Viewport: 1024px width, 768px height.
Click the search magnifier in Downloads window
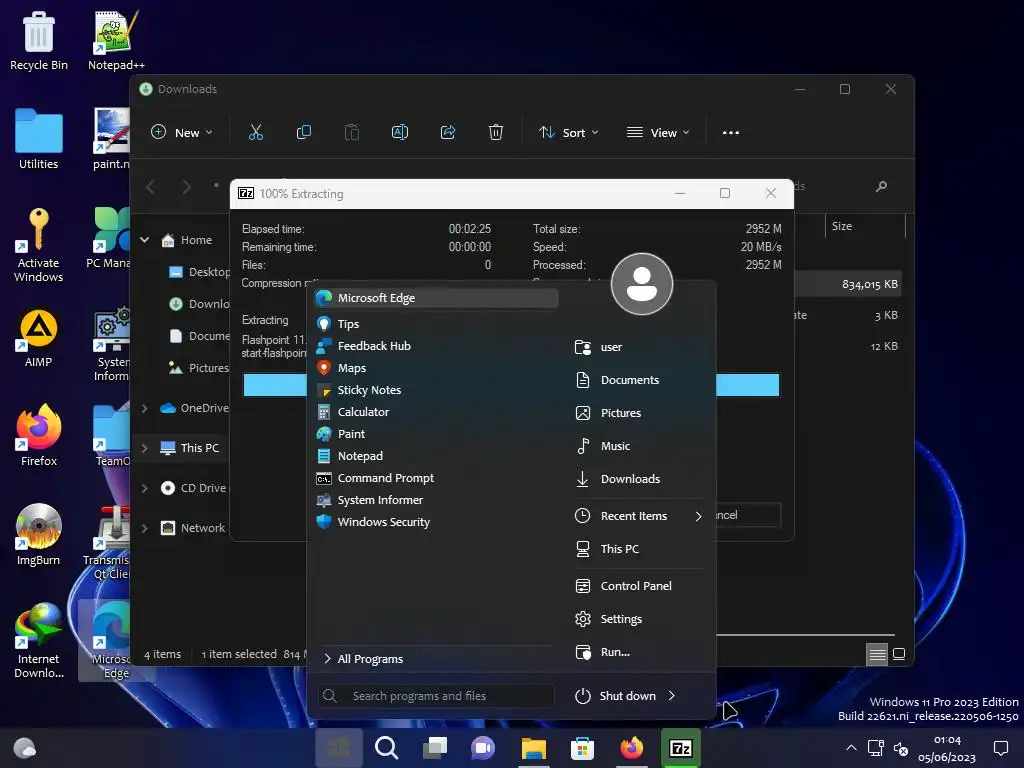(x=881, y=187)
